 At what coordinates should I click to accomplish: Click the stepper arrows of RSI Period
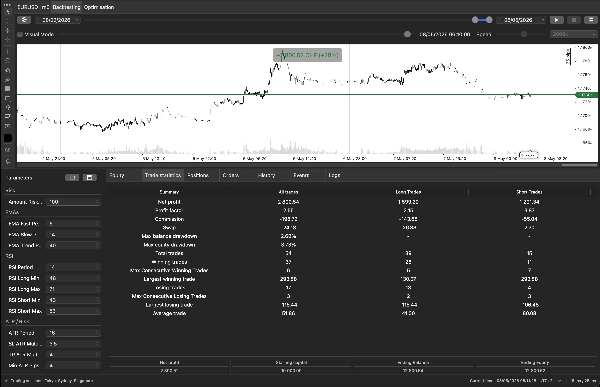coord(98,267)
